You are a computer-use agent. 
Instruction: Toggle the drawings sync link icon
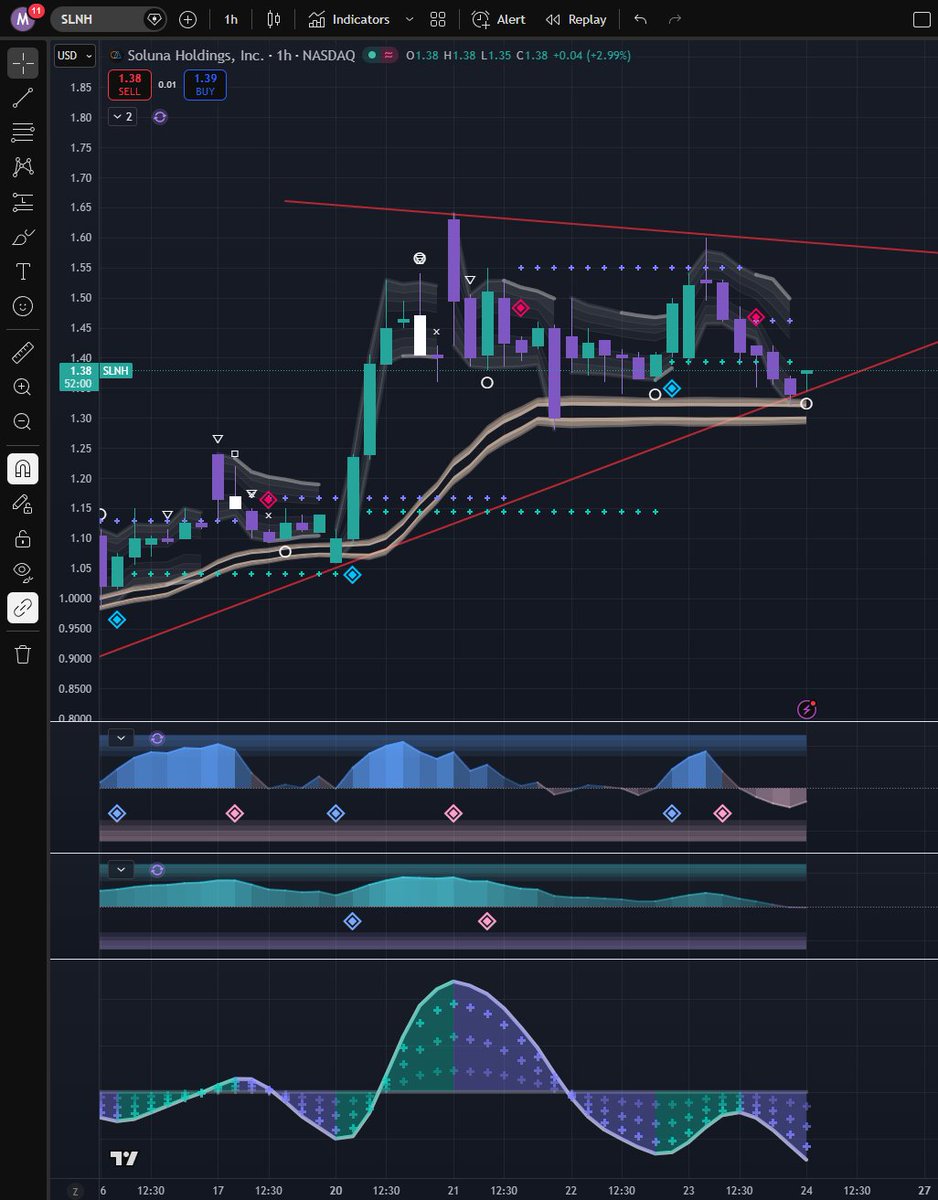pyautogui.click(x=23, y=608)
